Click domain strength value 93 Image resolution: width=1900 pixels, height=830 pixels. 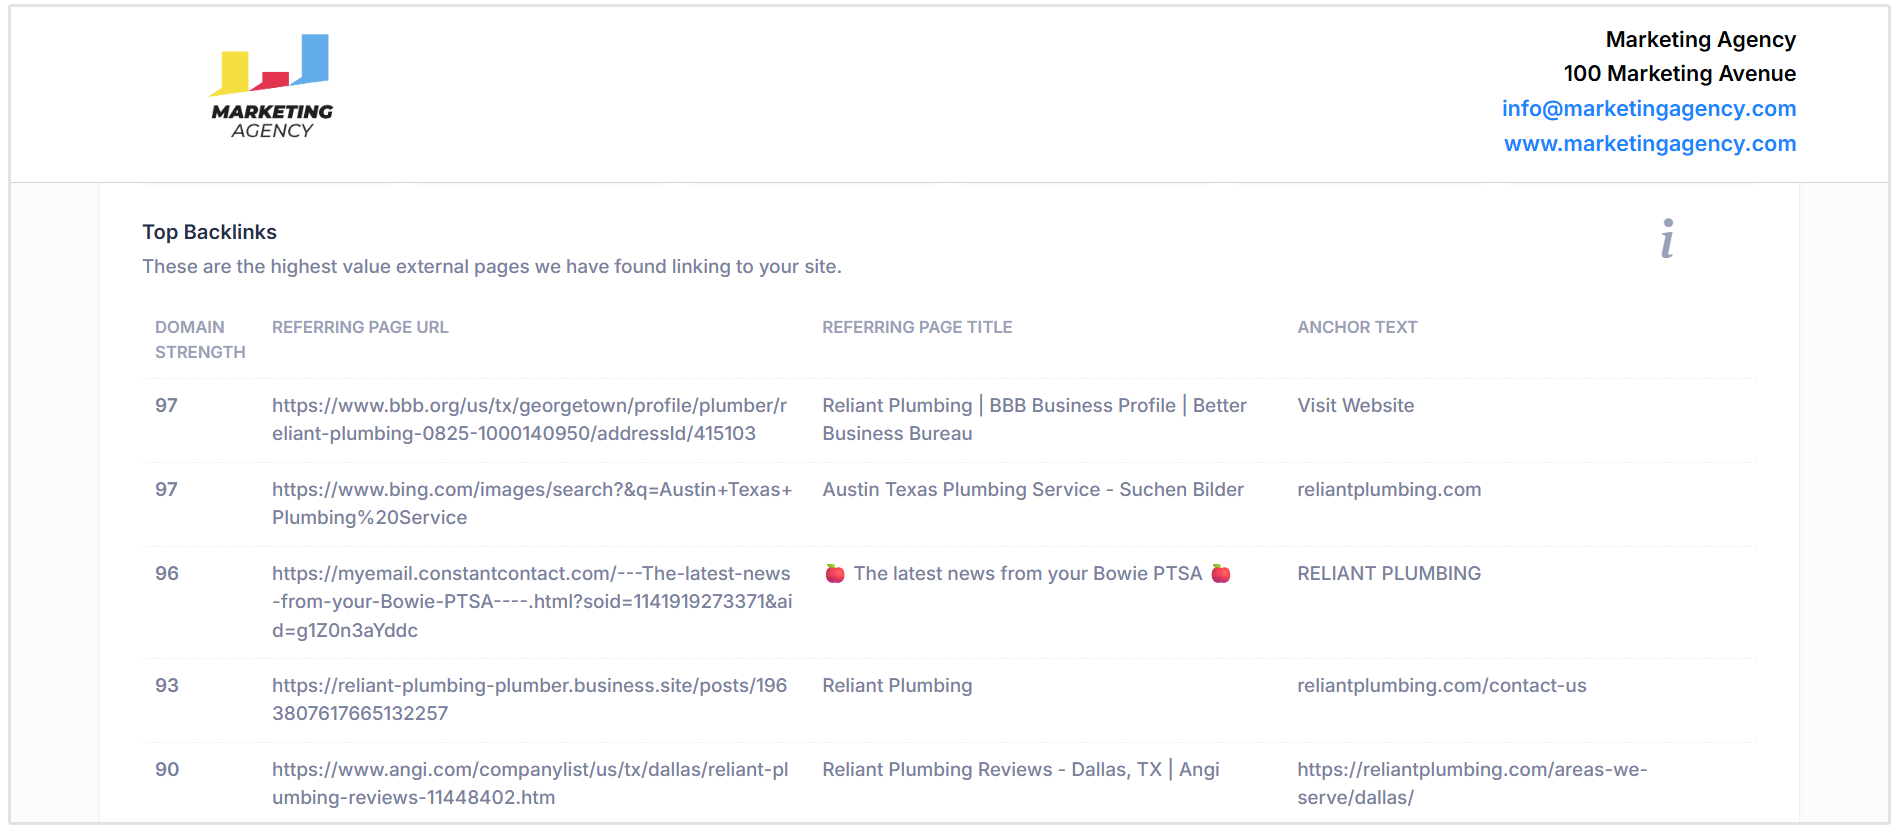point(167,685)
